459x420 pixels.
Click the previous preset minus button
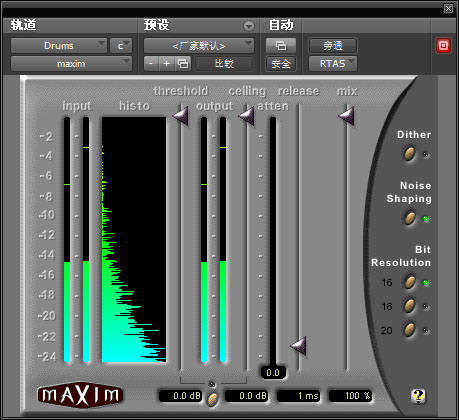pyautogui.click(x=151, y=63)
